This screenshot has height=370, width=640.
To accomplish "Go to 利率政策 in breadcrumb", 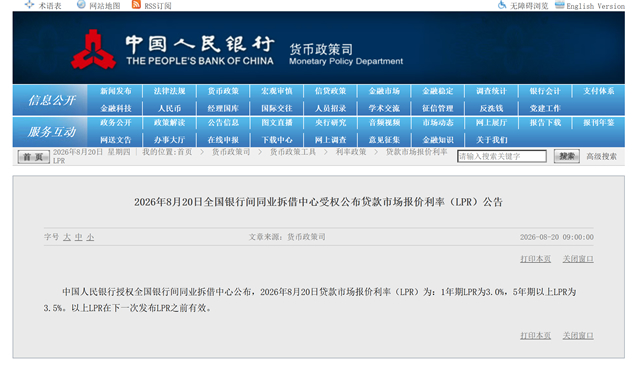I will (351, 152).
